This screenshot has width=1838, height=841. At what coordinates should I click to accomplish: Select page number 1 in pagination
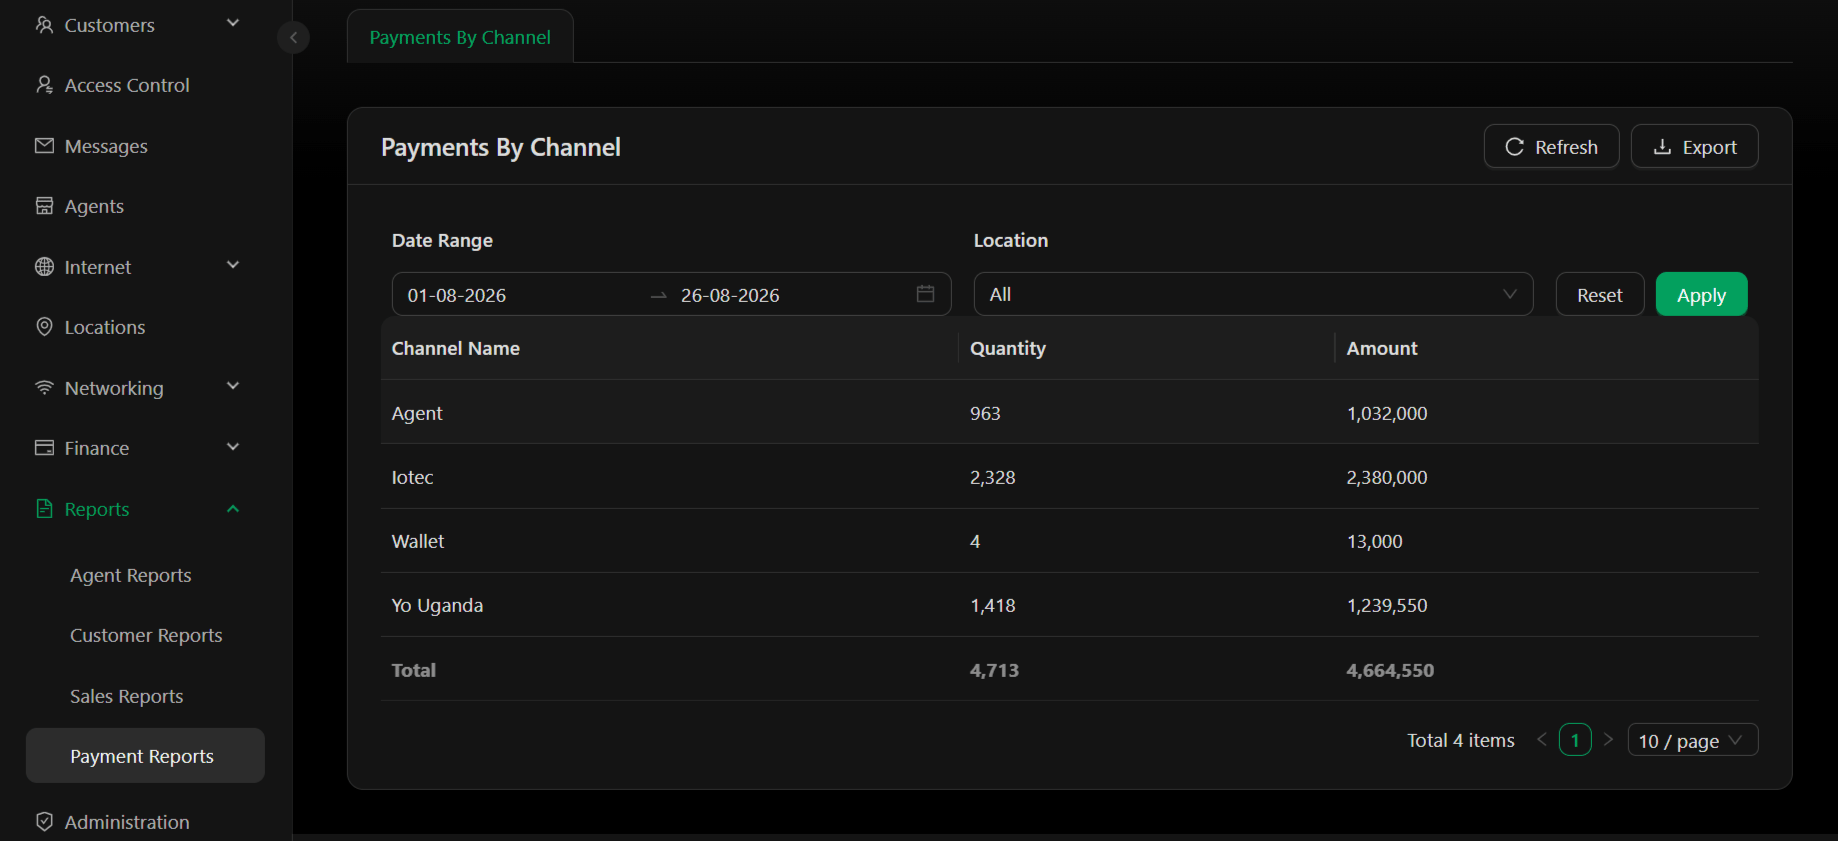(x=1575, y=740)
